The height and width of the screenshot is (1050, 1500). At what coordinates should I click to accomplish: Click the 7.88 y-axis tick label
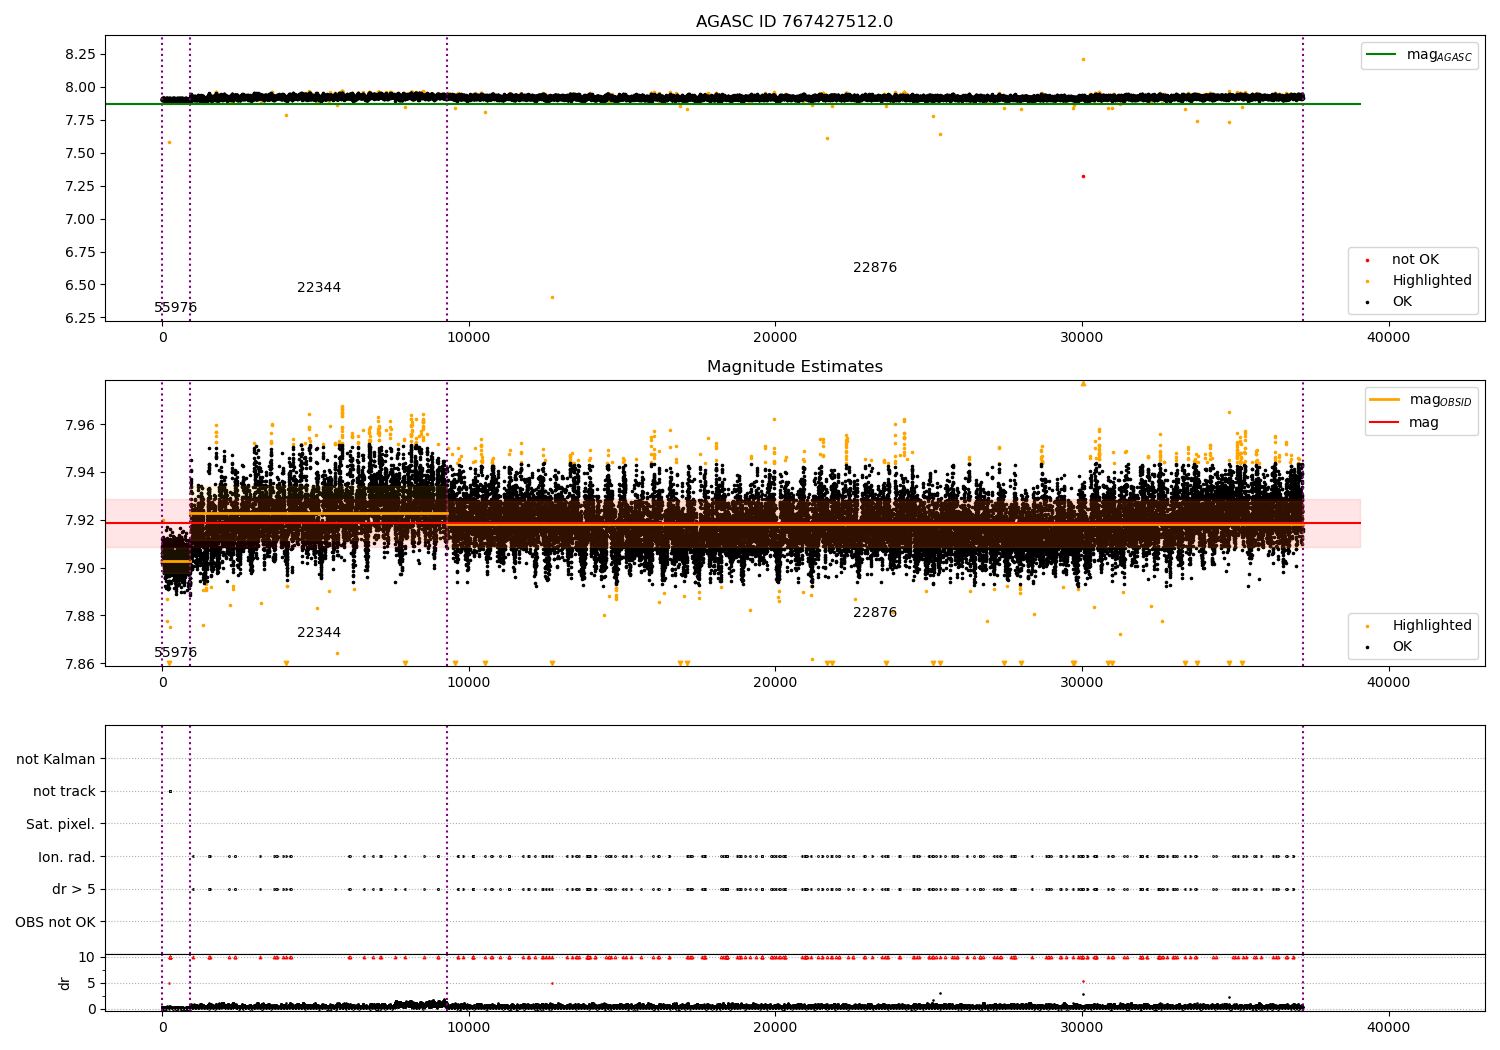coord(78,616)
